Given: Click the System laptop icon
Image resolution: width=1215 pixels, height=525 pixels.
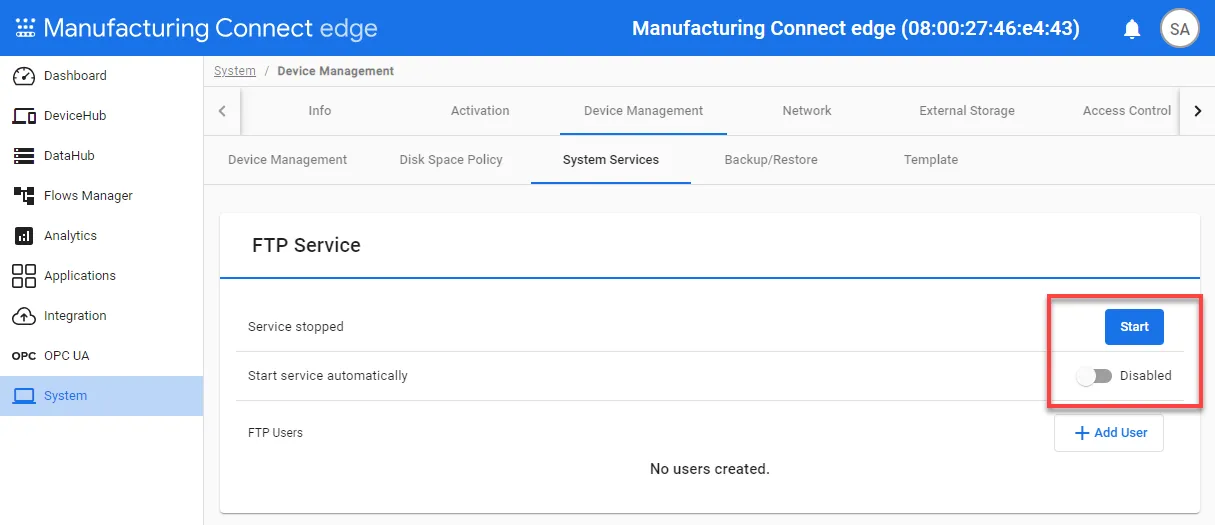Looking at the screenshot, I should 24,396.
